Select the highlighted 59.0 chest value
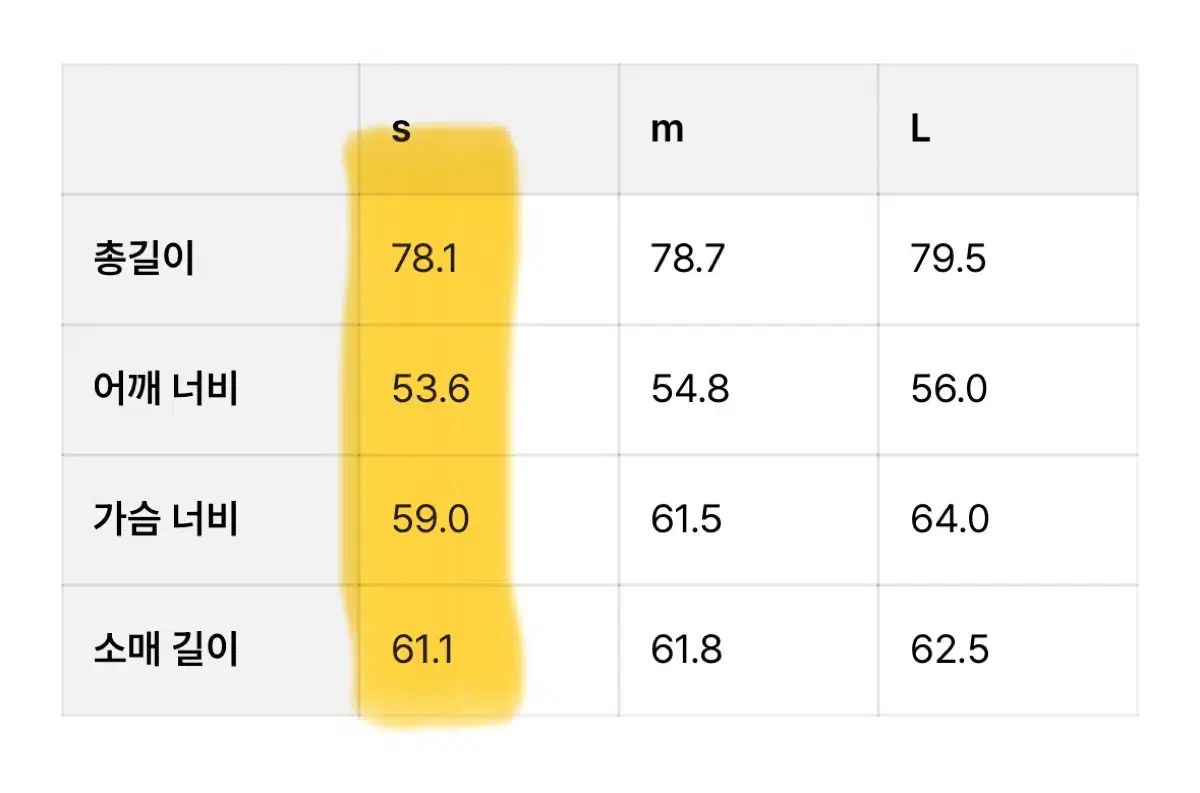 point(430,520)
